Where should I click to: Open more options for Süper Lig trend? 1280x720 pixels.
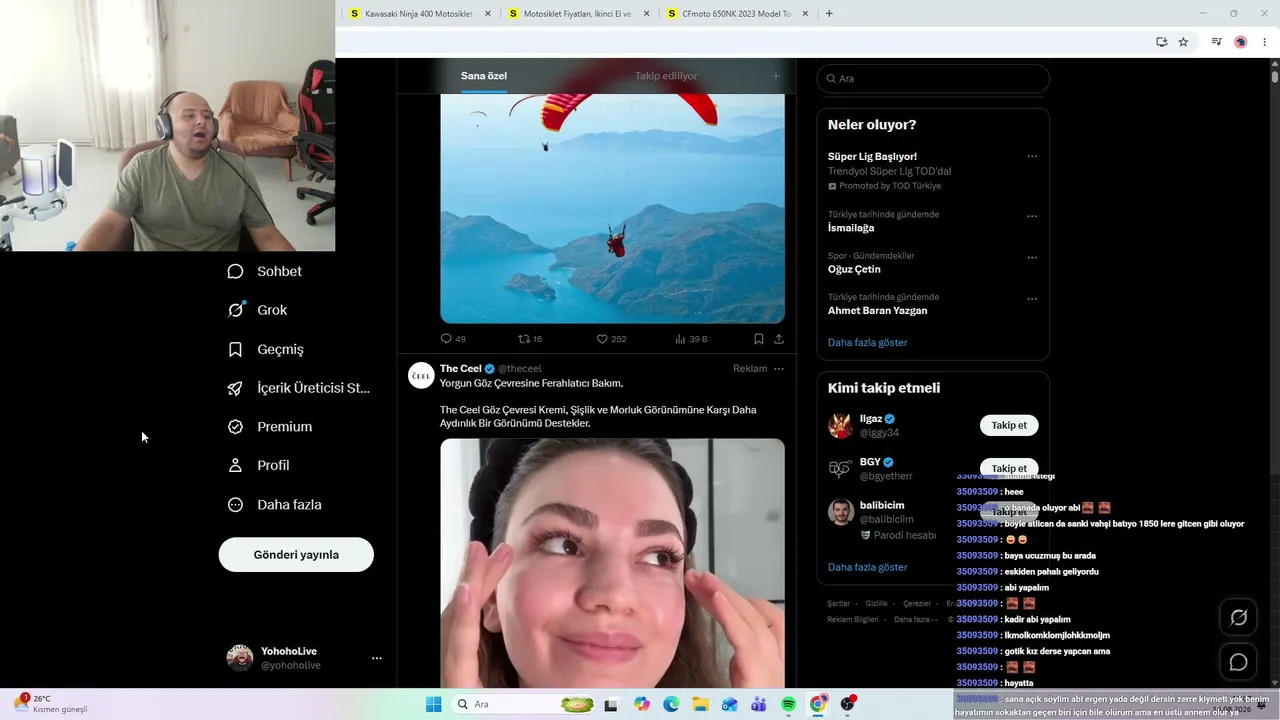click(1032, 156)
